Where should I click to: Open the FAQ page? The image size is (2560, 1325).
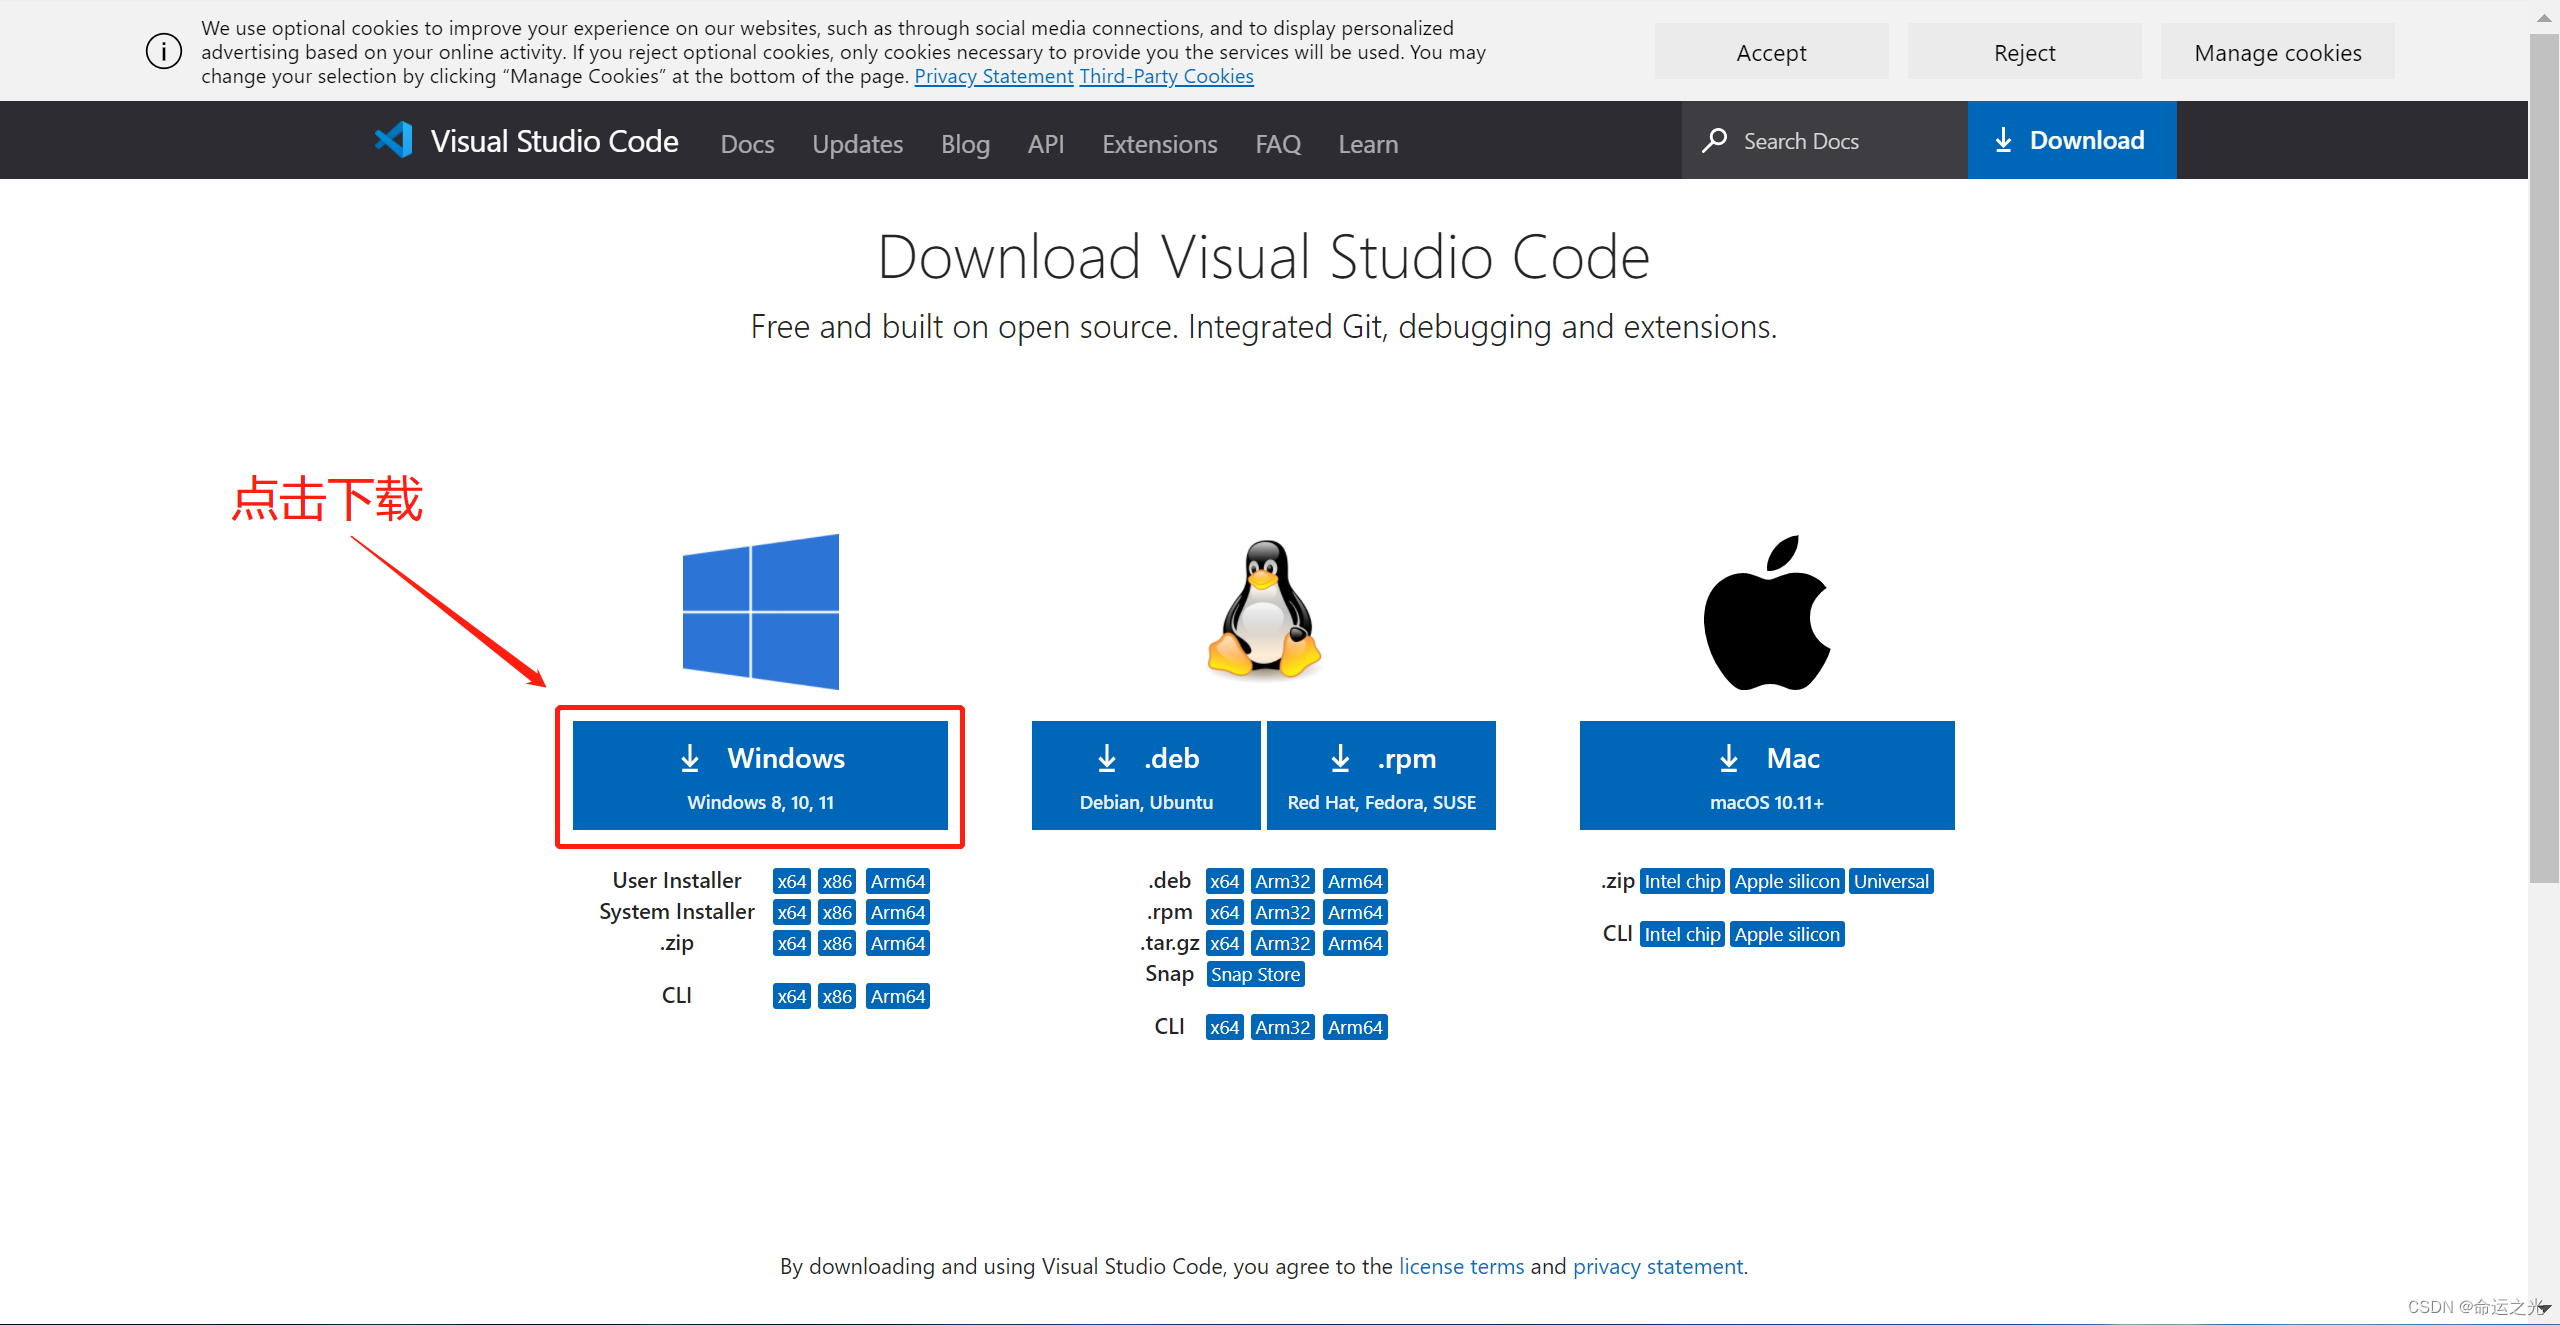point(1278,144)
